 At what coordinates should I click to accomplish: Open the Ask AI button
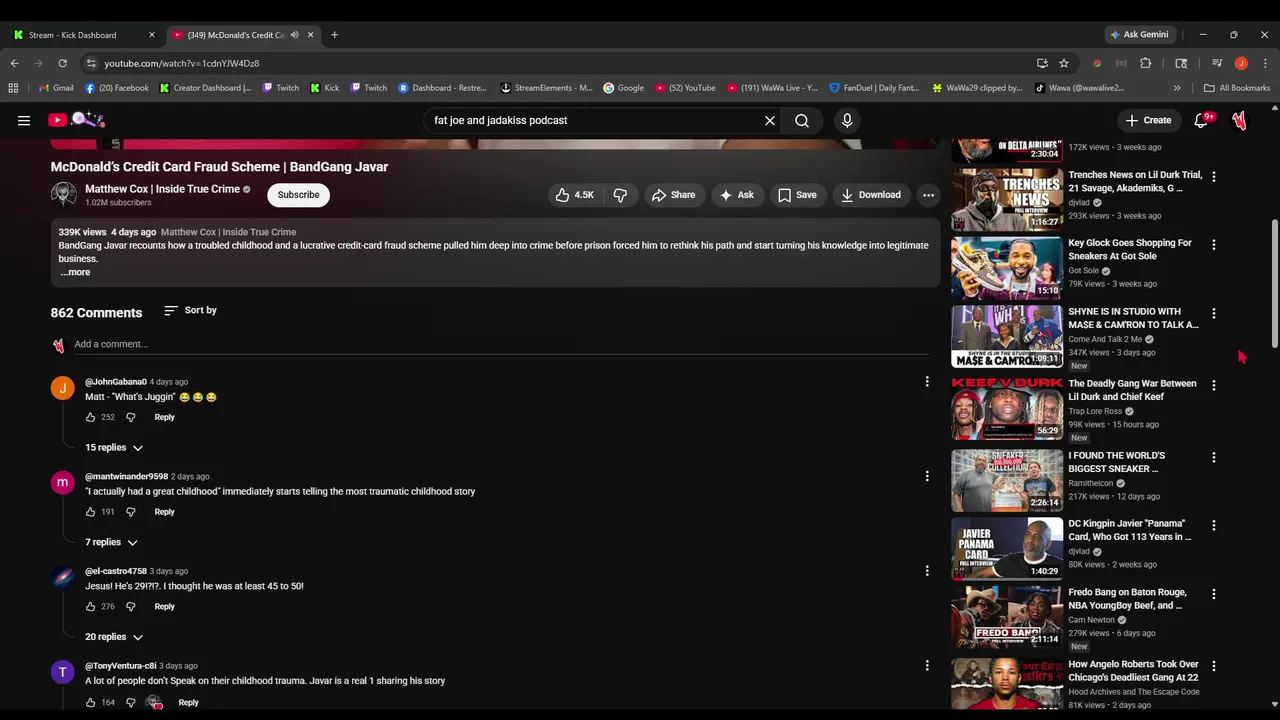[x=737, y=195]
